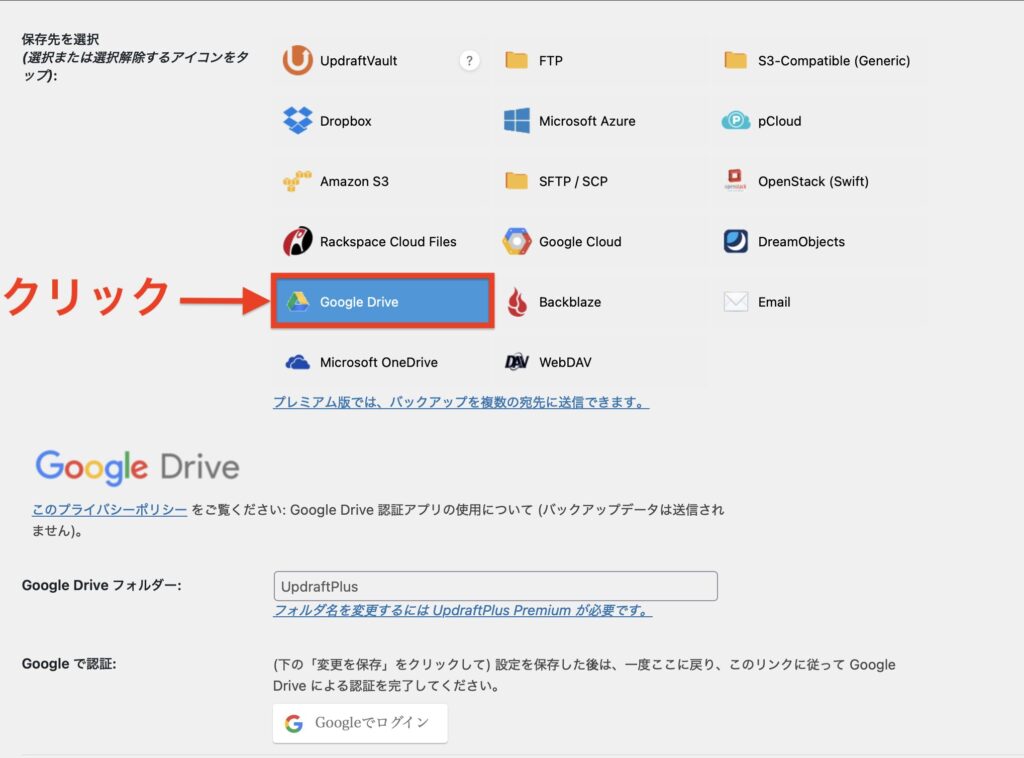
Task: Deselect the highlighted Google Drive icon
Action: point(298,302)
